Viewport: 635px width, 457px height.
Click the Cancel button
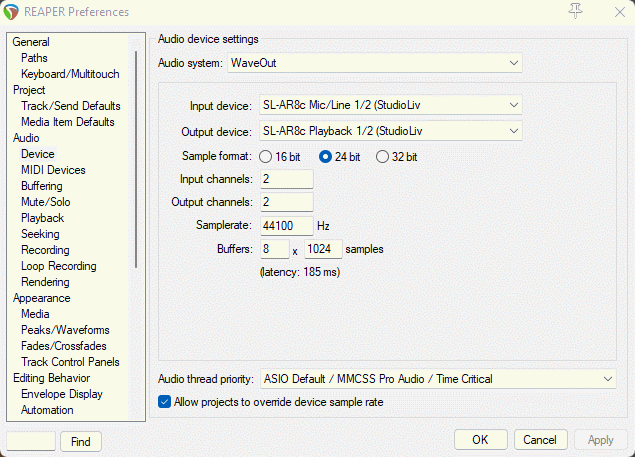coord(540,440)
